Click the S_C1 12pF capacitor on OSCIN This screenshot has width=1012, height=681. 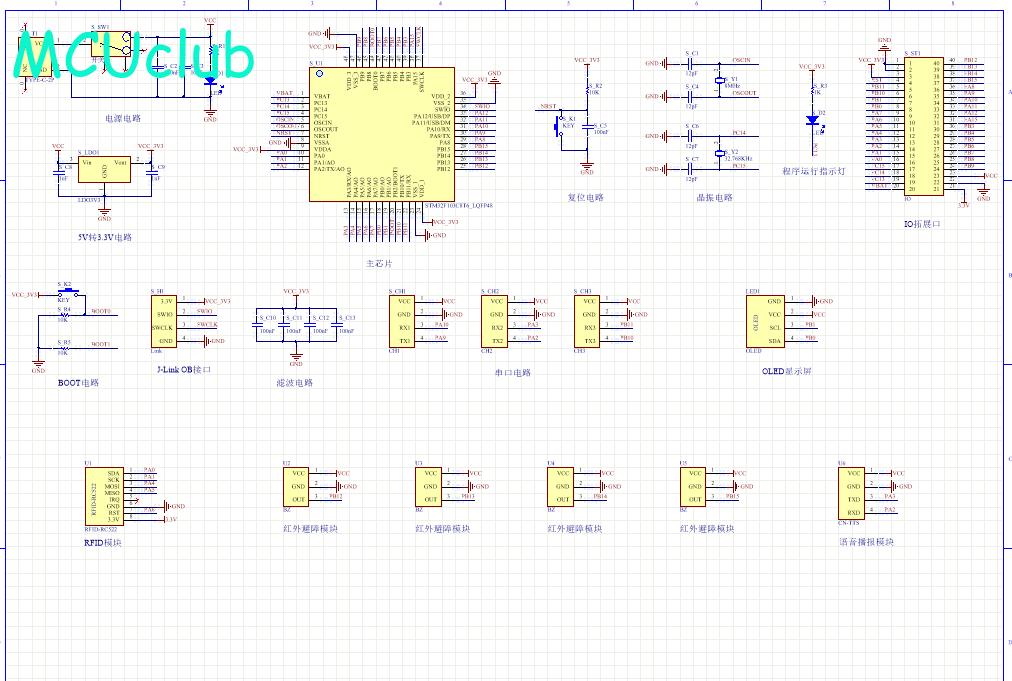click(690, 63)
